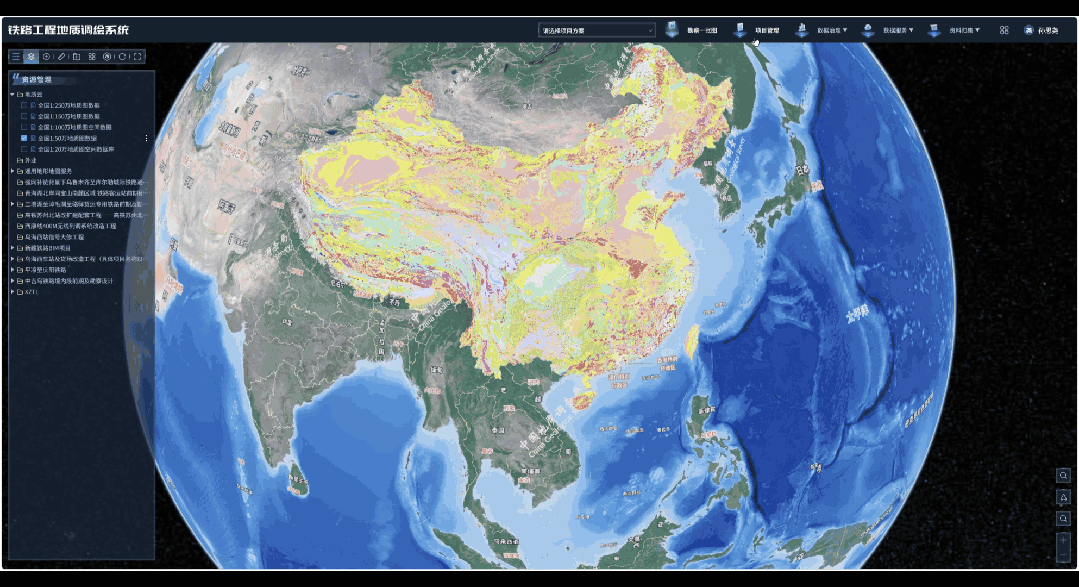Click the 数据治理 navigation icon
The image size is (1079, 587).
click(802, 30)
